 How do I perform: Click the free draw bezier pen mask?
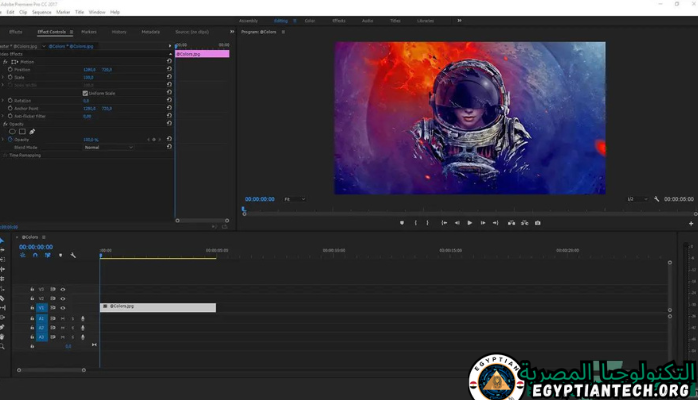click(x=32, y=132)
